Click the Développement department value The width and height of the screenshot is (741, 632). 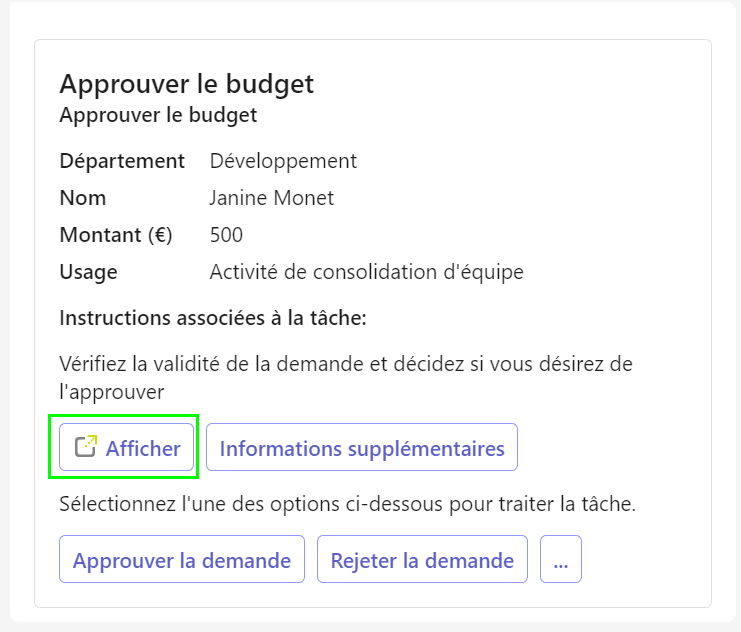283,161
